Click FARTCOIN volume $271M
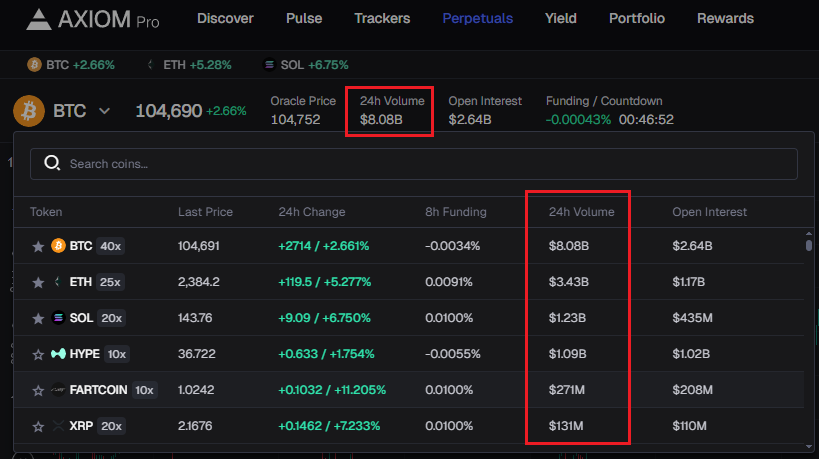The width and height of the screenshot is (819, 459). click(567, 390)
